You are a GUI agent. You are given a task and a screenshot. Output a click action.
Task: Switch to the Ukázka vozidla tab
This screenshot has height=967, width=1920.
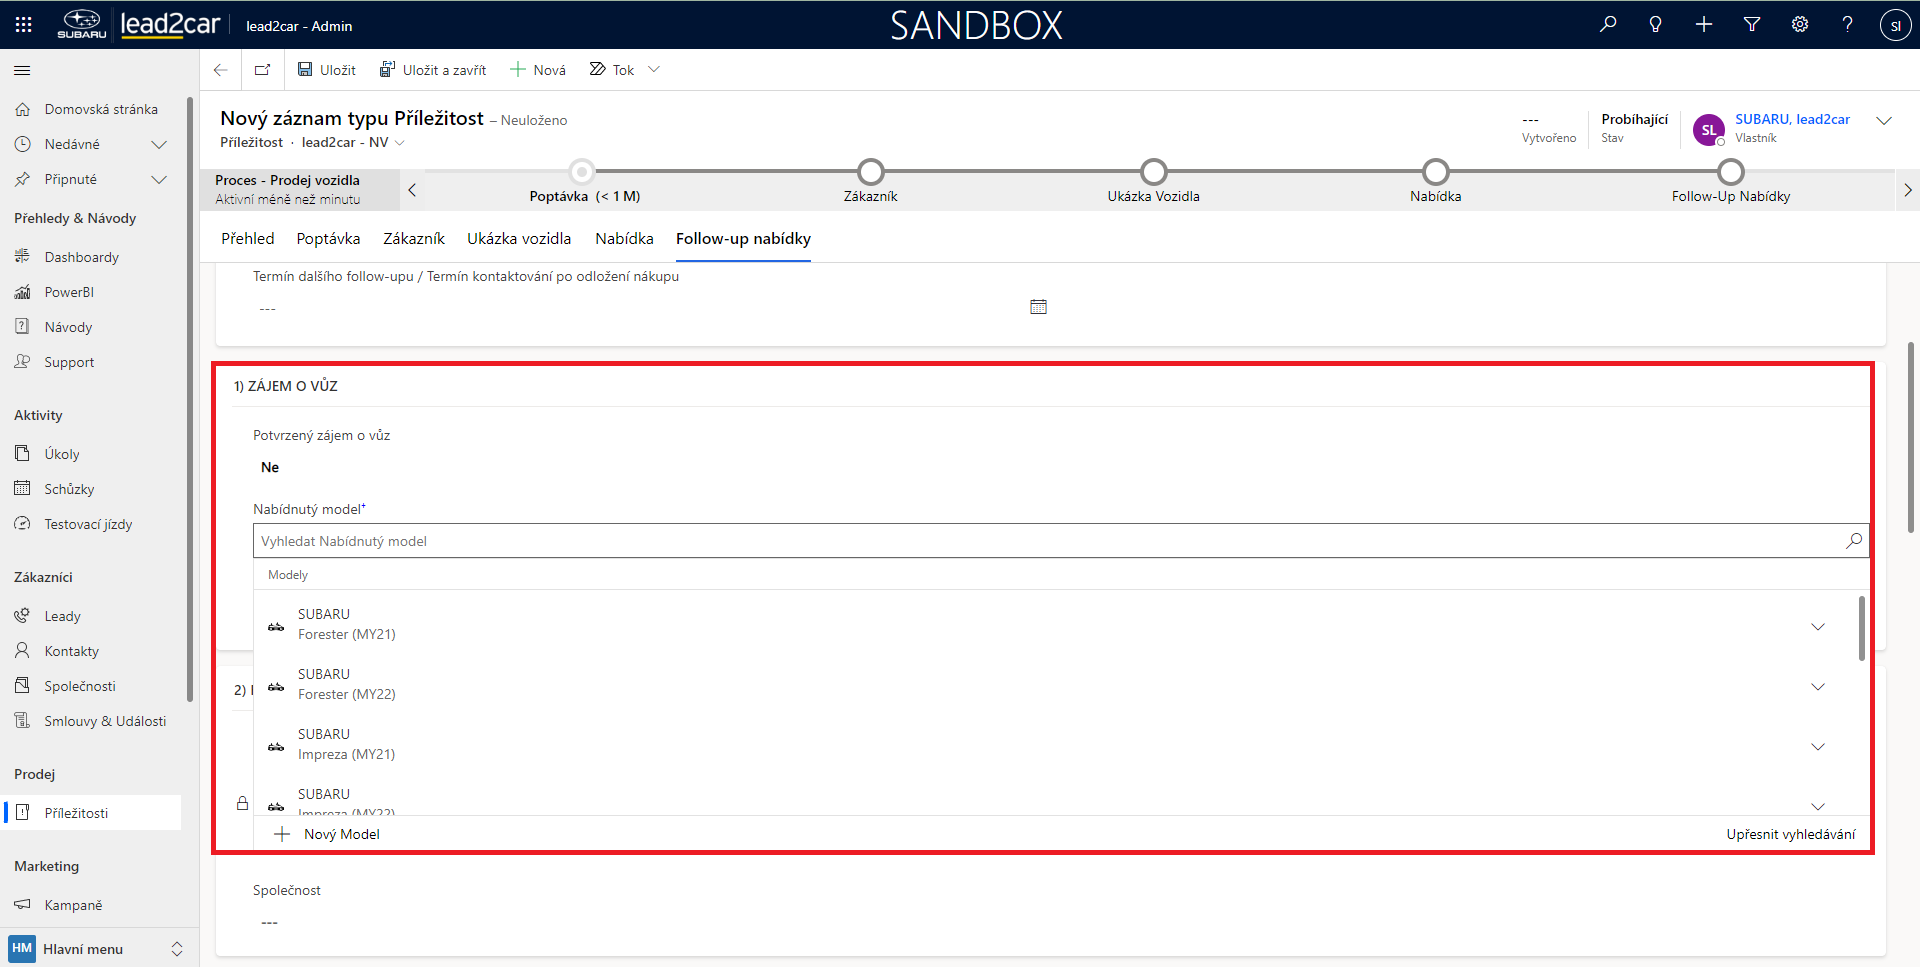pos(519,239)
